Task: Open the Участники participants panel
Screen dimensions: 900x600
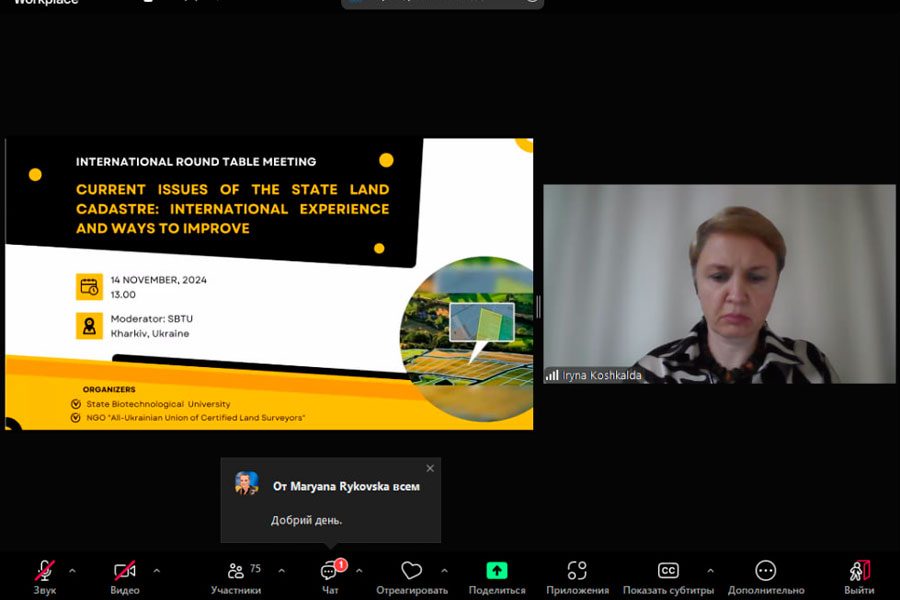Action: click(236, 576)
